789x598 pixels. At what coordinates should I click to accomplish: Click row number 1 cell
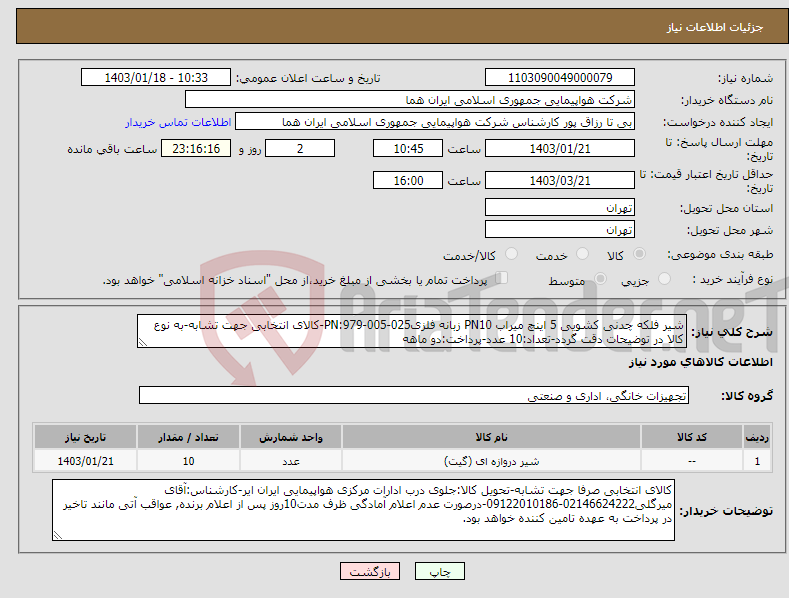pos(757,461)
